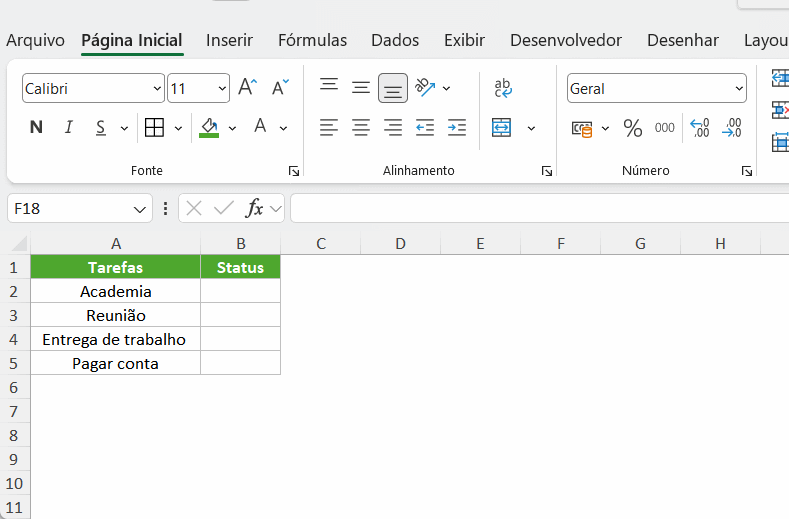Screen dimensions: 789x519
Task: Apply thousands separator (000)
Action: click(665, 128)
